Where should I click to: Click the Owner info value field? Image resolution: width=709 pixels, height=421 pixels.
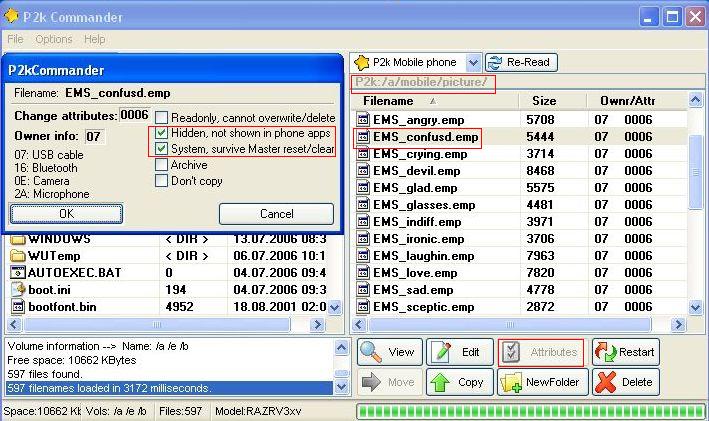point(95,136)
